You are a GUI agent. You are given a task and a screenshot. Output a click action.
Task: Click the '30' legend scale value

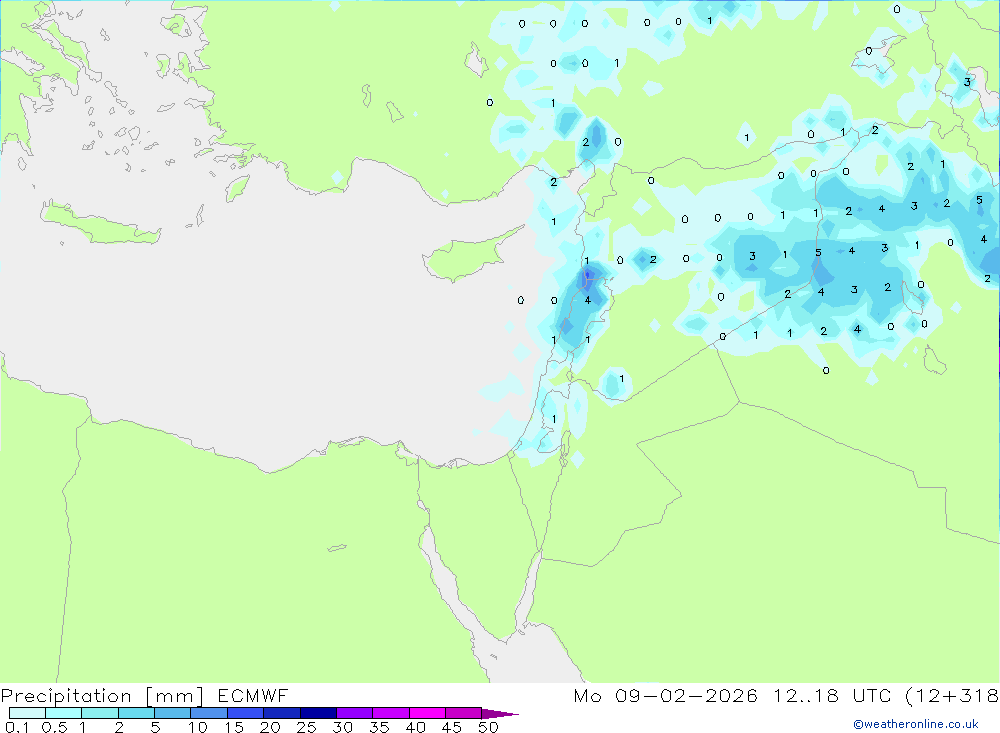point(342,727)
